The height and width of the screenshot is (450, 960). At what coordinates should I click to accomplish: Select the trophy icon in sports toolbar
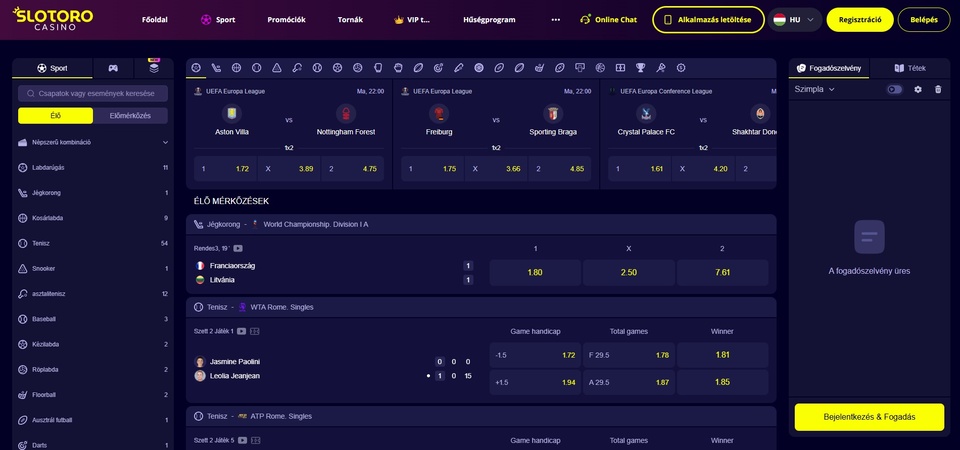pos(640,68)
